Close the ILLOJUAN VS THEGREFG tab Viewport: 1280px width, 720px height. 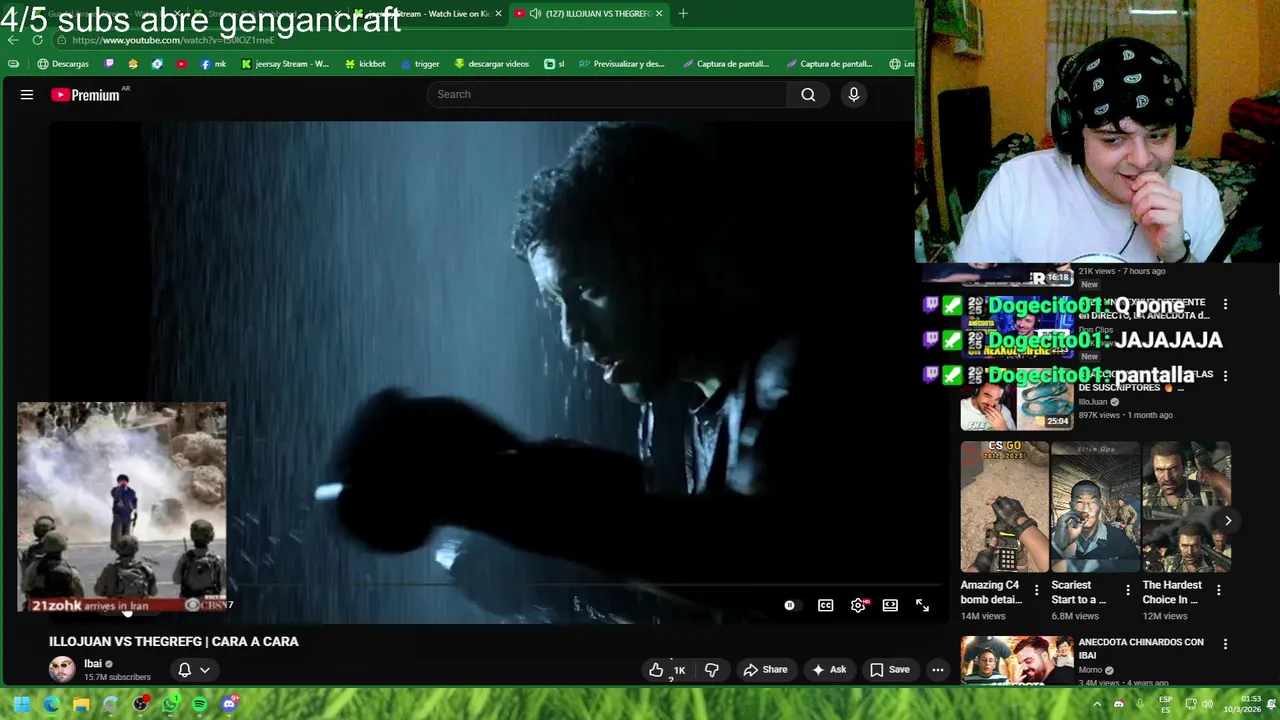click(x=659, y=13)
